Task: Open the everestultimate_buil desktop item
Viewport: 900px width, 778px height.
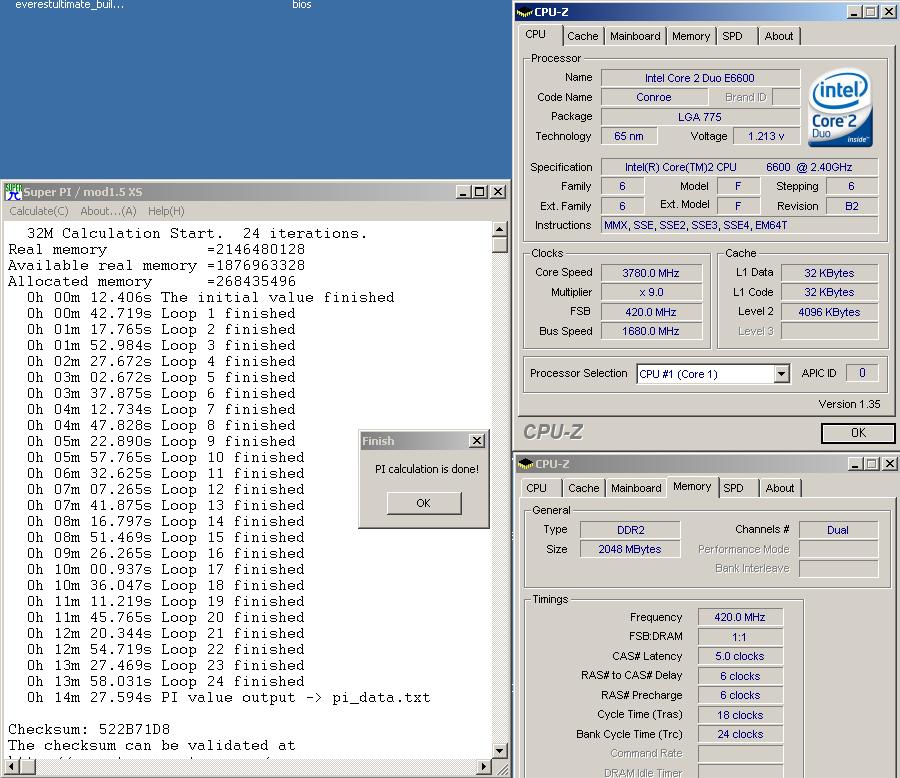Action: (x=69, y=5)
